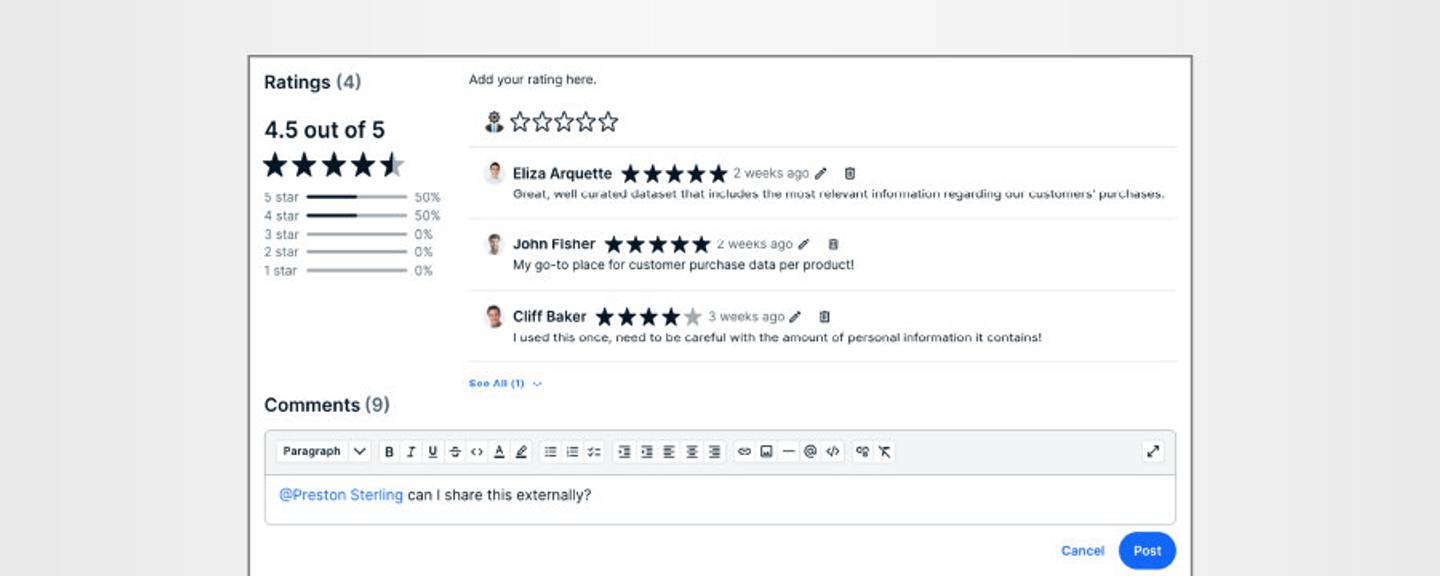Toggle italic text formatting

411,452
